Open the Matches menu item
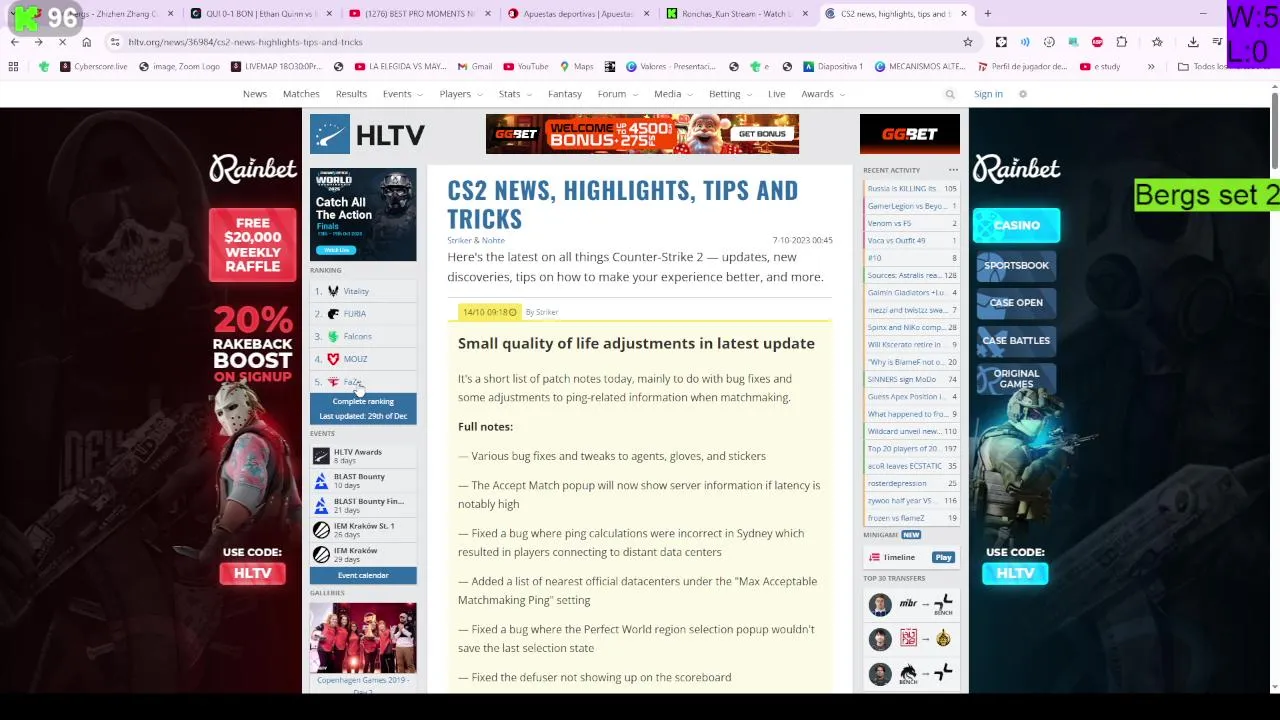1280x720 pixels. pos(301,94)
